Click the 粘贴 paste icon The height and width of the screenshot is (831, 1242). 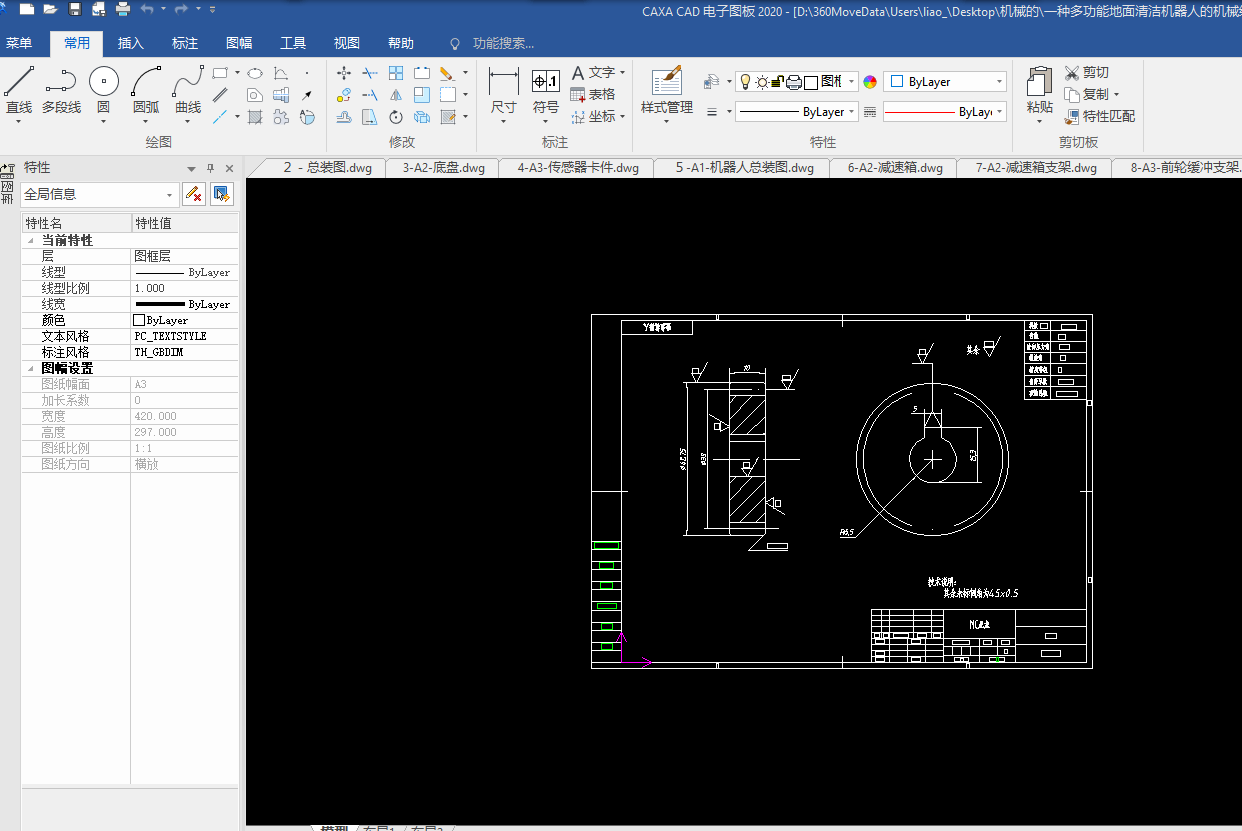coord(1039,82)
